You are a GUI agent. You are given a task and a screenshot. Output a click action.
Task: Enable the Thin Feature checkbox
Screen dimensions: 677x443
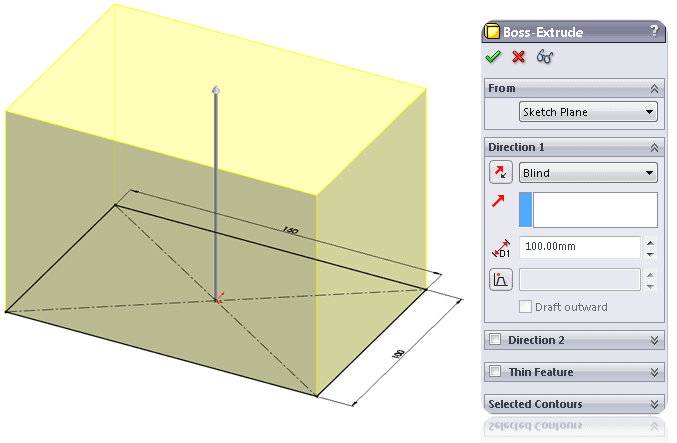[495, 371]
